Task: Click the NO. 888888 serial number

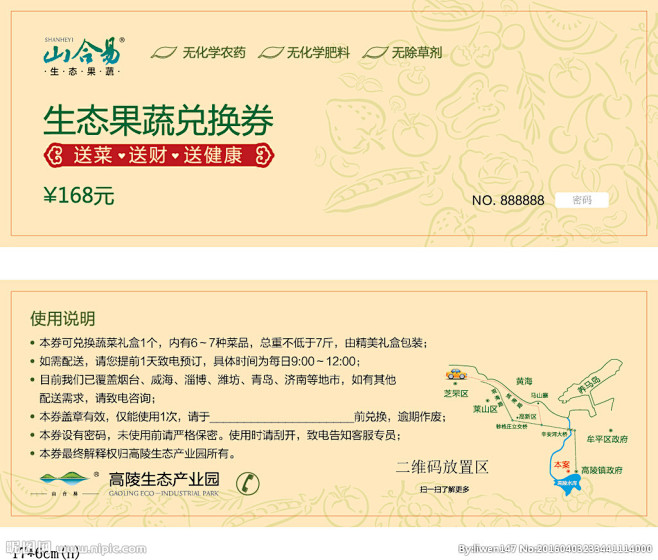Action: (x=508, y=200)
